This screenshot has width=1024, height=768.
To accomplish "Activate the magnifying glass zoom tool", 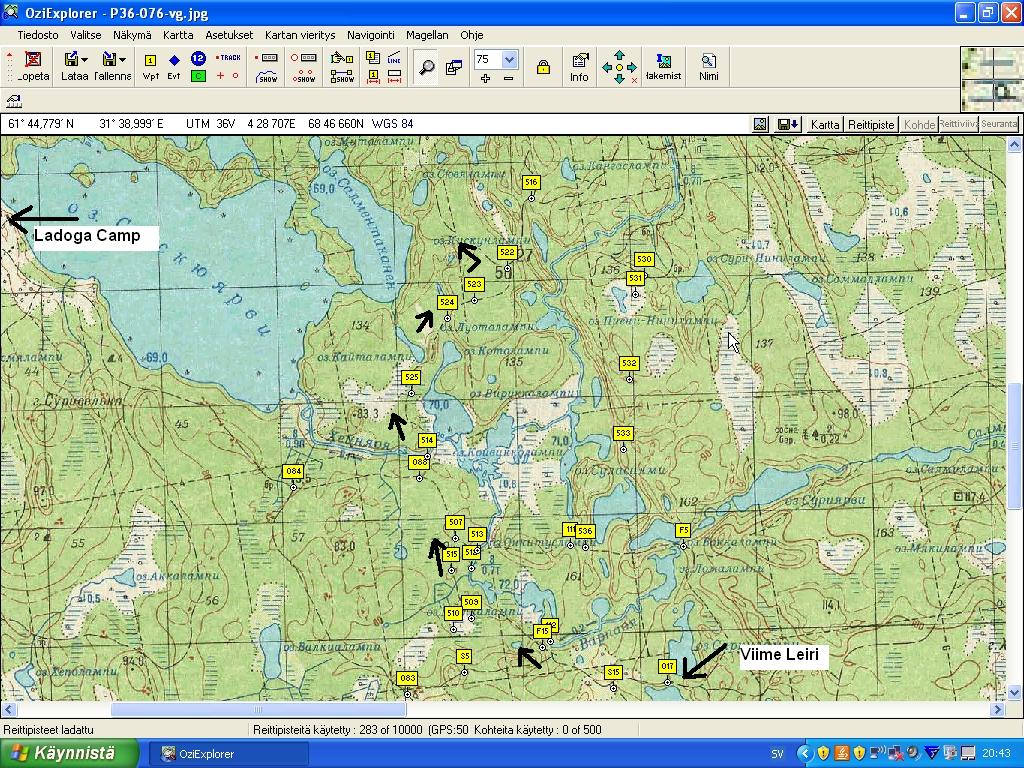I will [x=426, y=67].
